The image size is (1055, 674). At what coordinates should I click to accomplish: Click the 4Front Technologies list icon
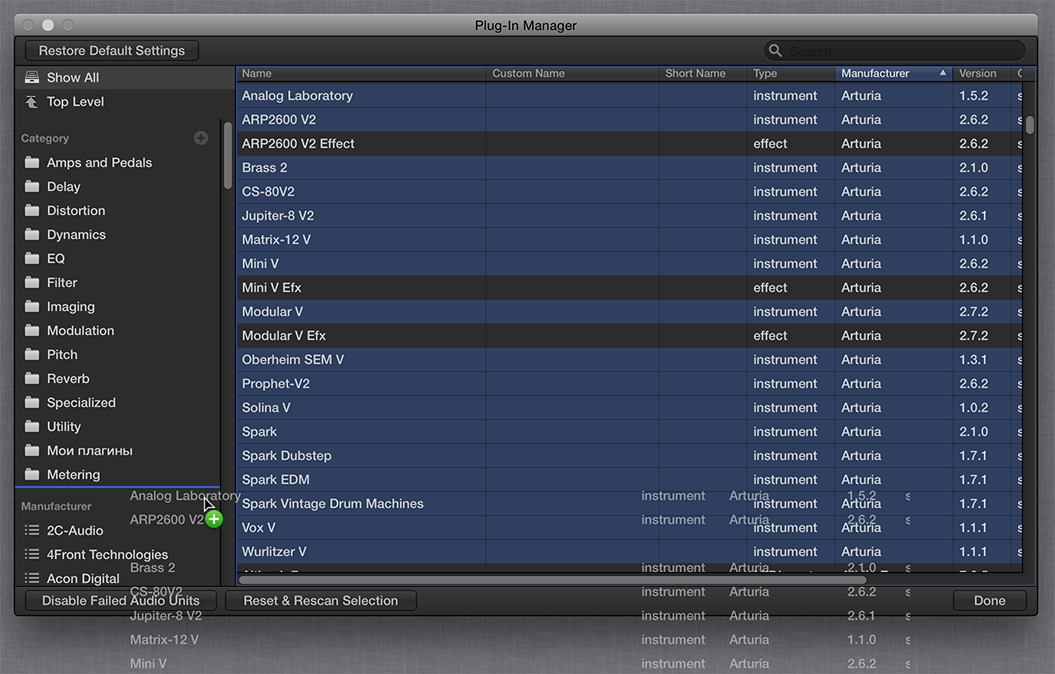pos(32,554)
